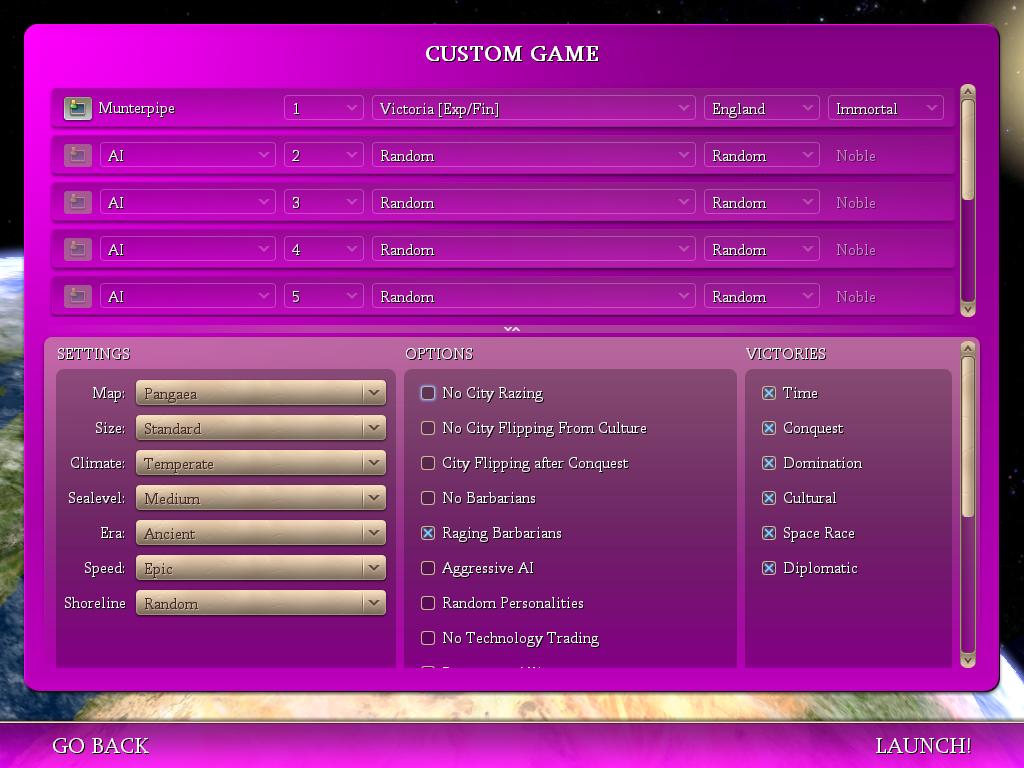Screen dimensions: 1024x768
Task: Click the settings panel scrollbar thumb
Action: [968, 436]
